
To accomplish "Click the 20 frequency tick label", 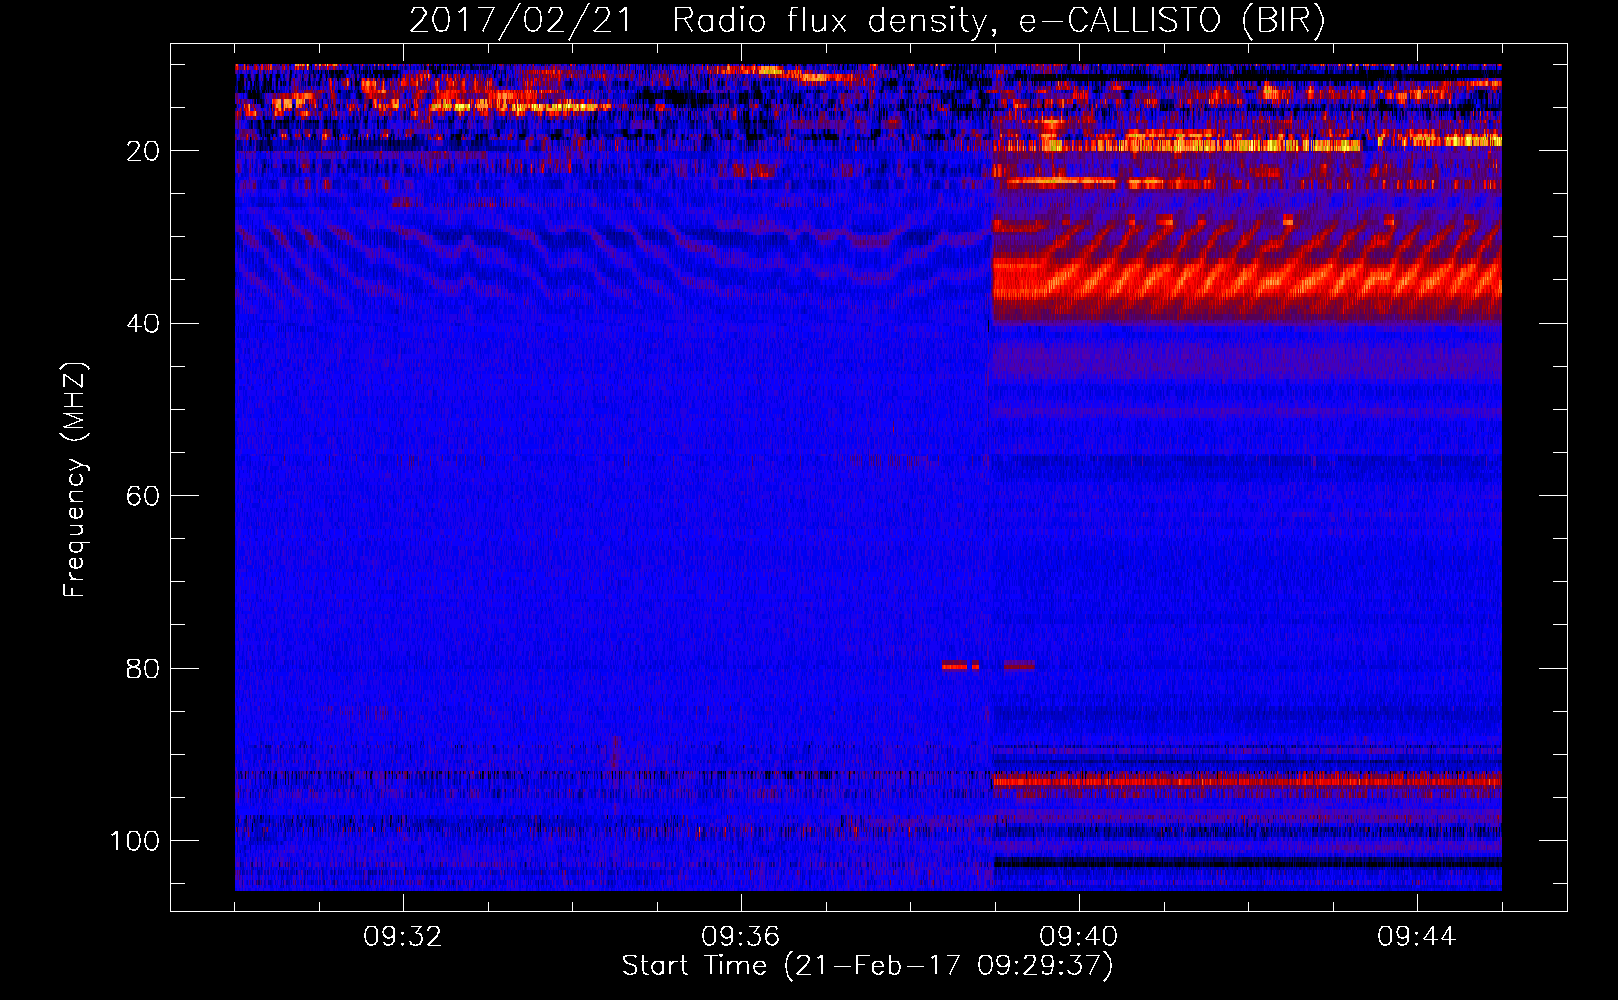I will pyautogui.click(x=144, y=151).
